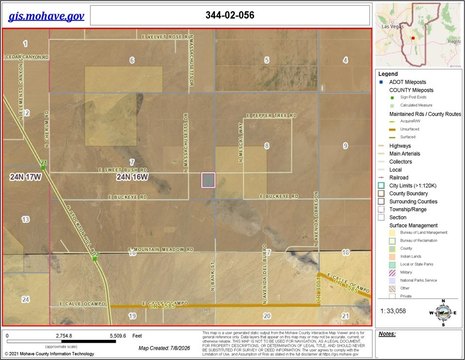Click the 2021 Mohave County Information Technology copyright
This screenshot has height=360, width=465.
point(50,354)
